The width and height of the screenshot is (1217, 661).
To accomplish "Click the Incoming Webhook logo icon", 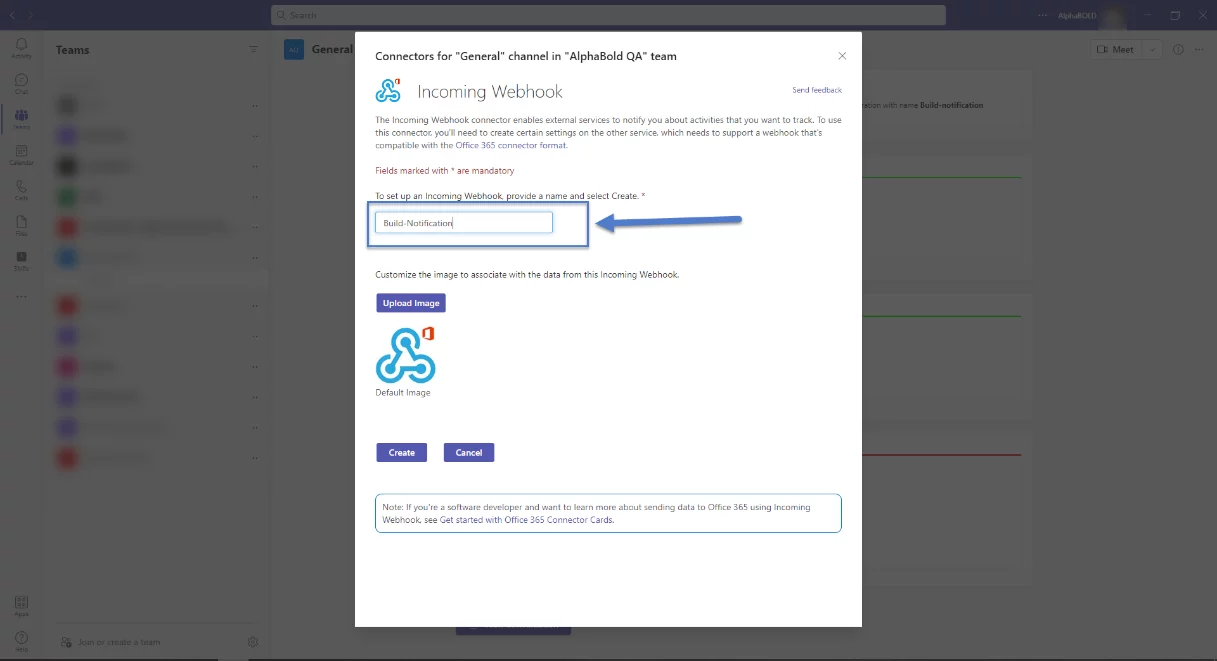I will click(x=388, y=91).
